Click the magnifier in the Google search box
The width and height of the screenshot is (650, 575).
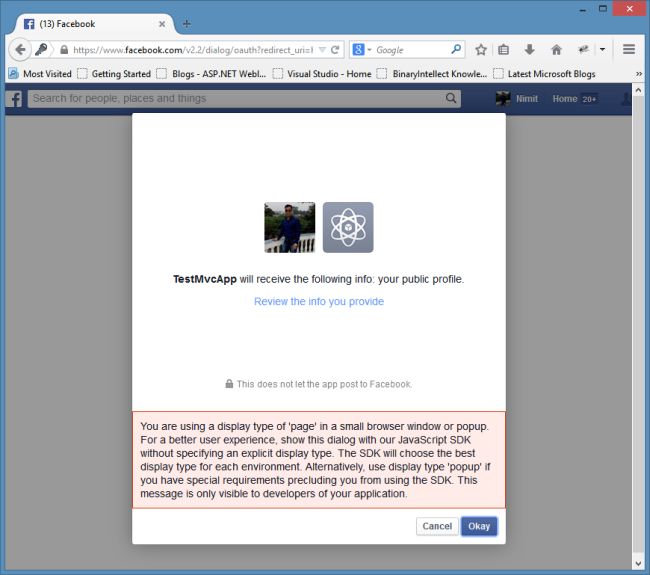pos(456,49)
